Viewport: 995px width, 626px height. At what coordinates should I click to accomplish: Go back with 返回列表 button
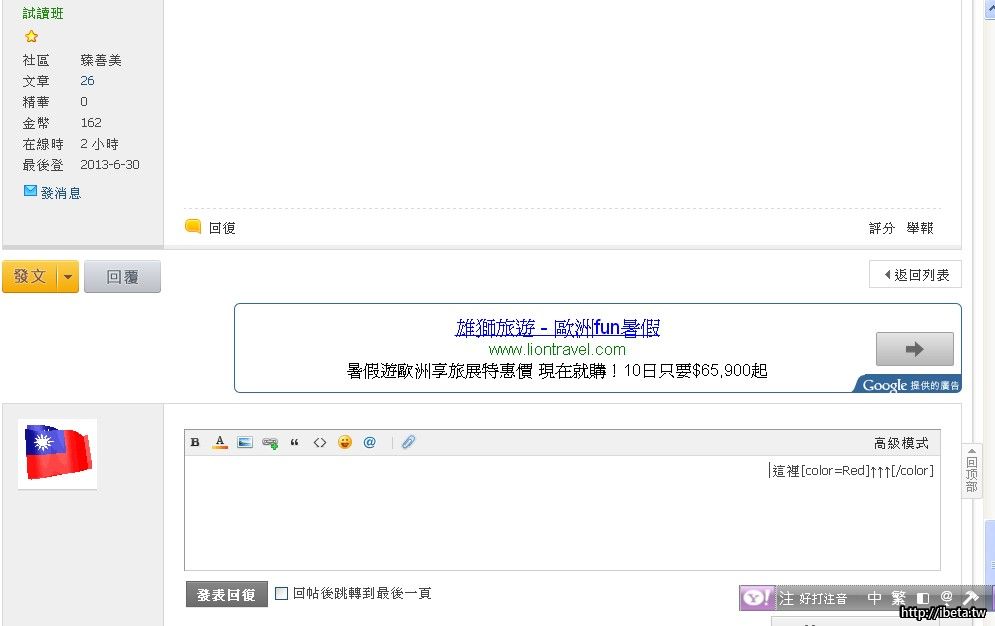coord(915,275)
